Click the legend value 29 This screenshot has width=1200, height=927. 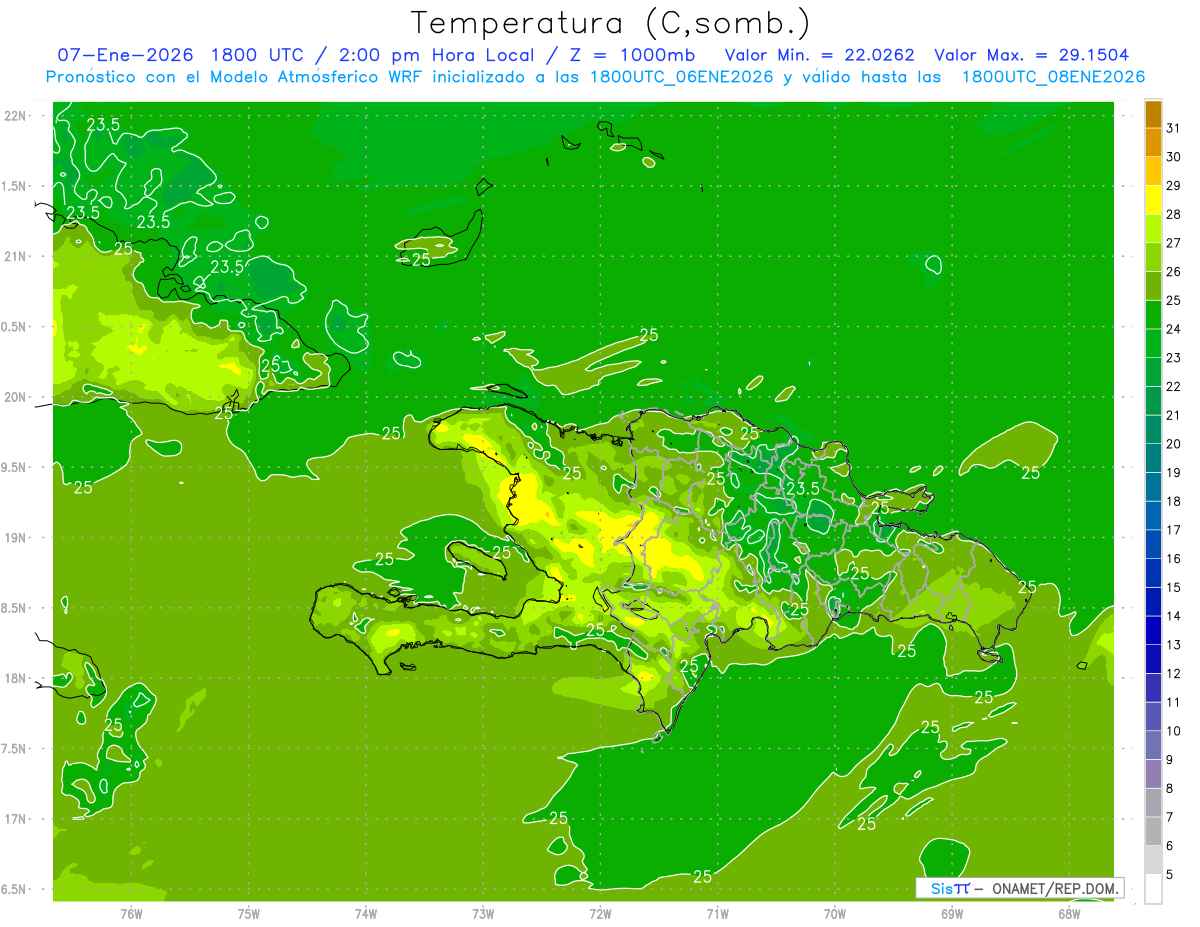coord(1174,186)
